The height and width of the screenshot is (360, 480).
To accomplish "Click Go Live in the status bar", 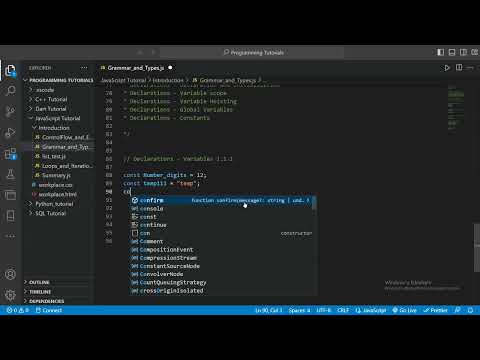I will point(404,310).
